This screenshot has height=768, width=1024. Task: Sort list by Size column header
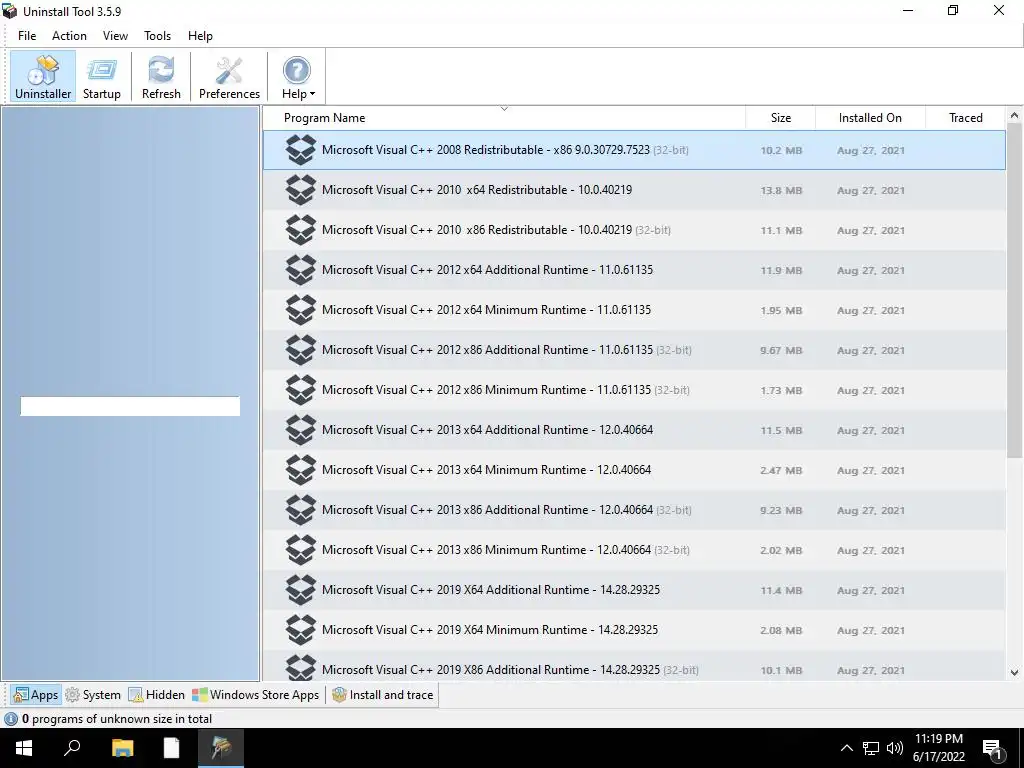[780, 118]
